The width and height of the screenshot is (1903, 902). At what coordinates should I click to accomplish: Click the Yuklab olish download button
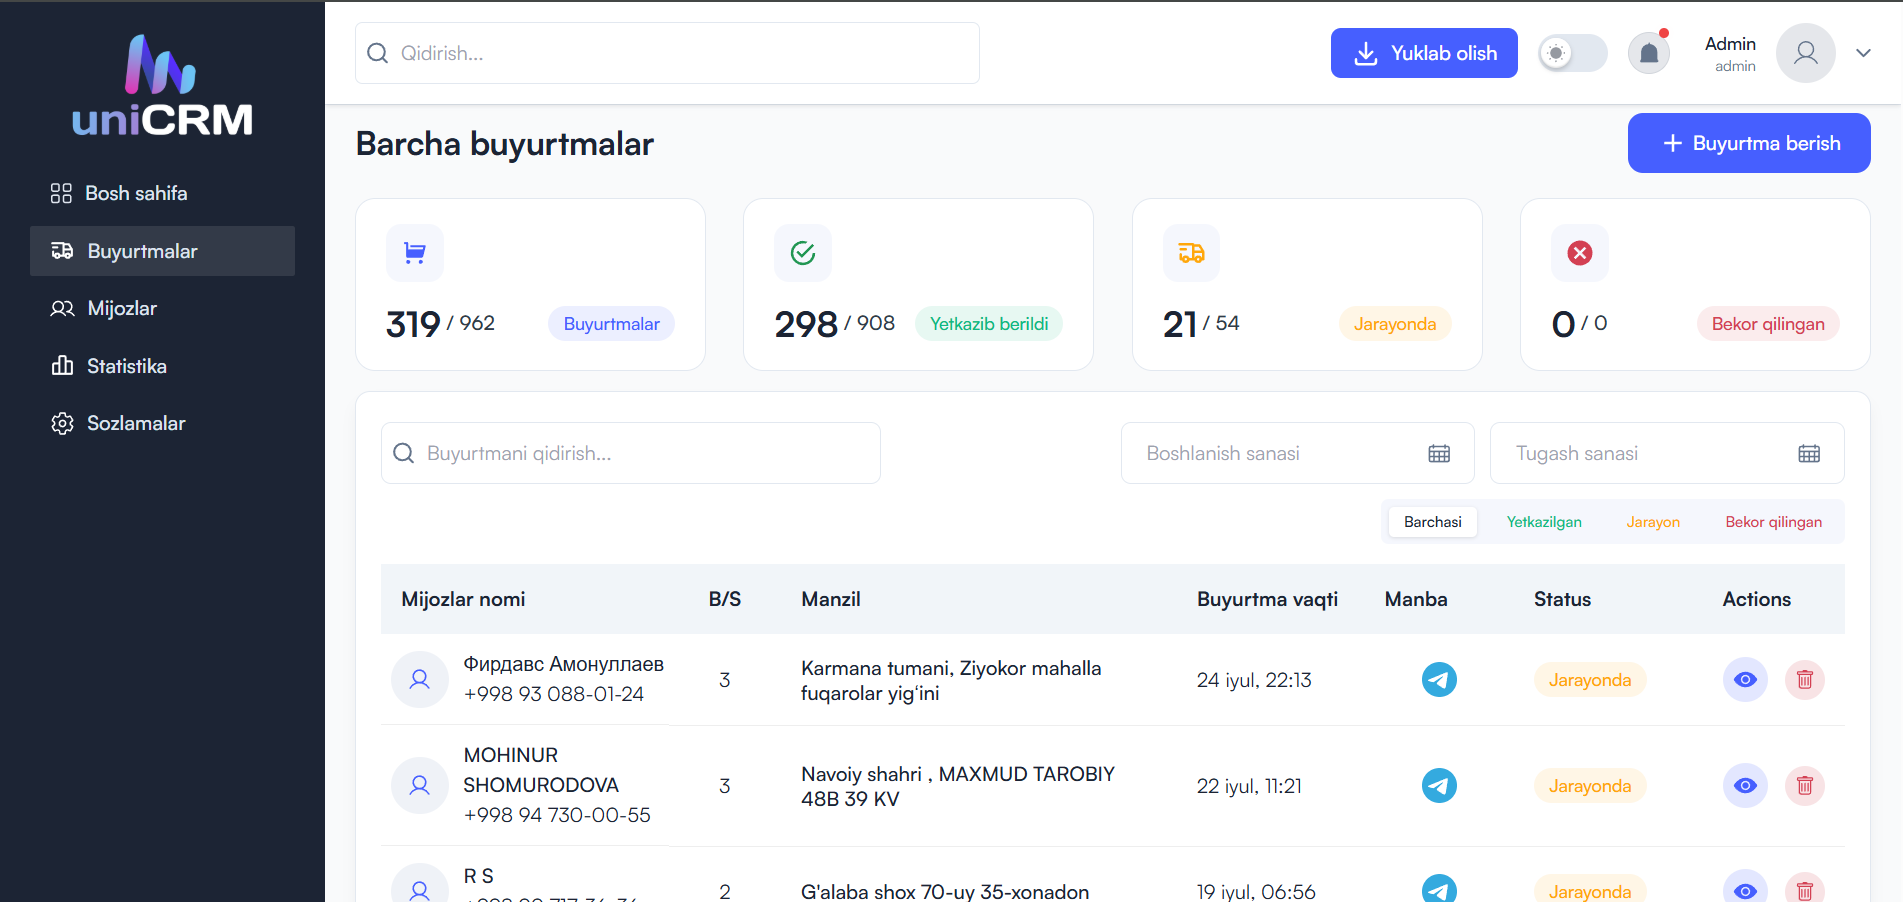[x=1424, y=52]
